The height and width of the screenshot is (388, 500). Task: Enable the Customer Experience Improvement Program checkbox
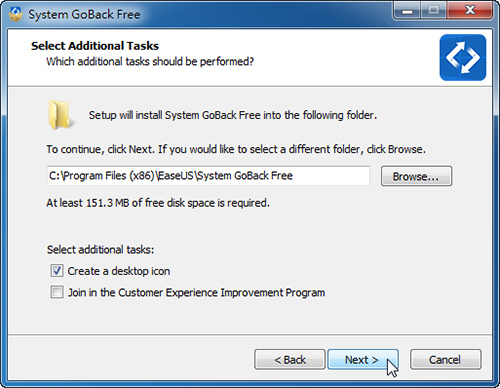[x=57, y=292]
